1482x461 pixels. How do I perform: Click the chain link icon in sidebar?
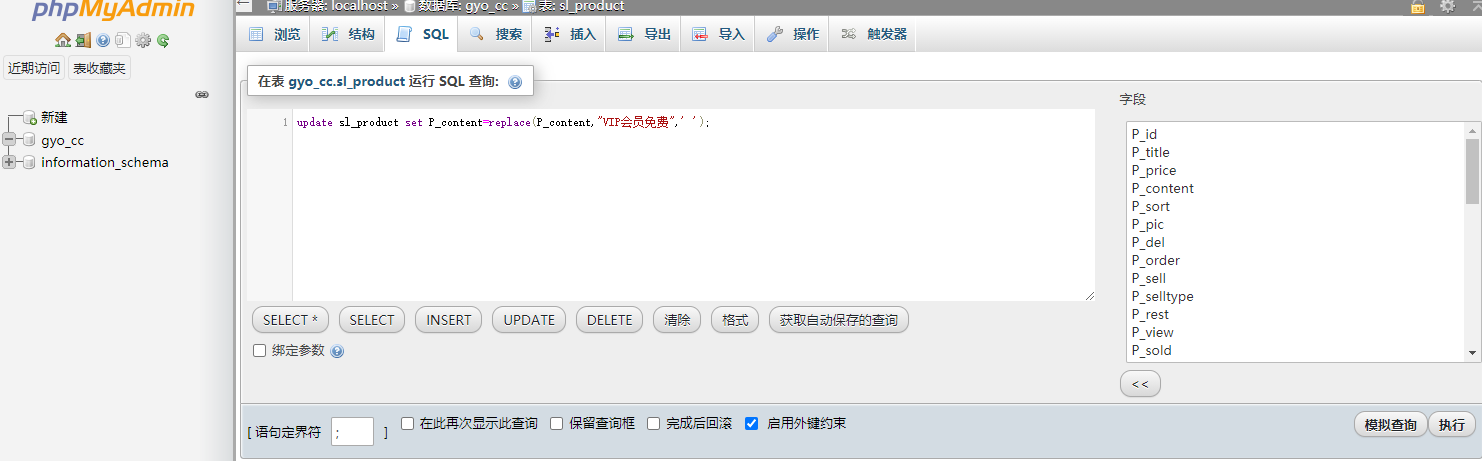click(202, 94)
